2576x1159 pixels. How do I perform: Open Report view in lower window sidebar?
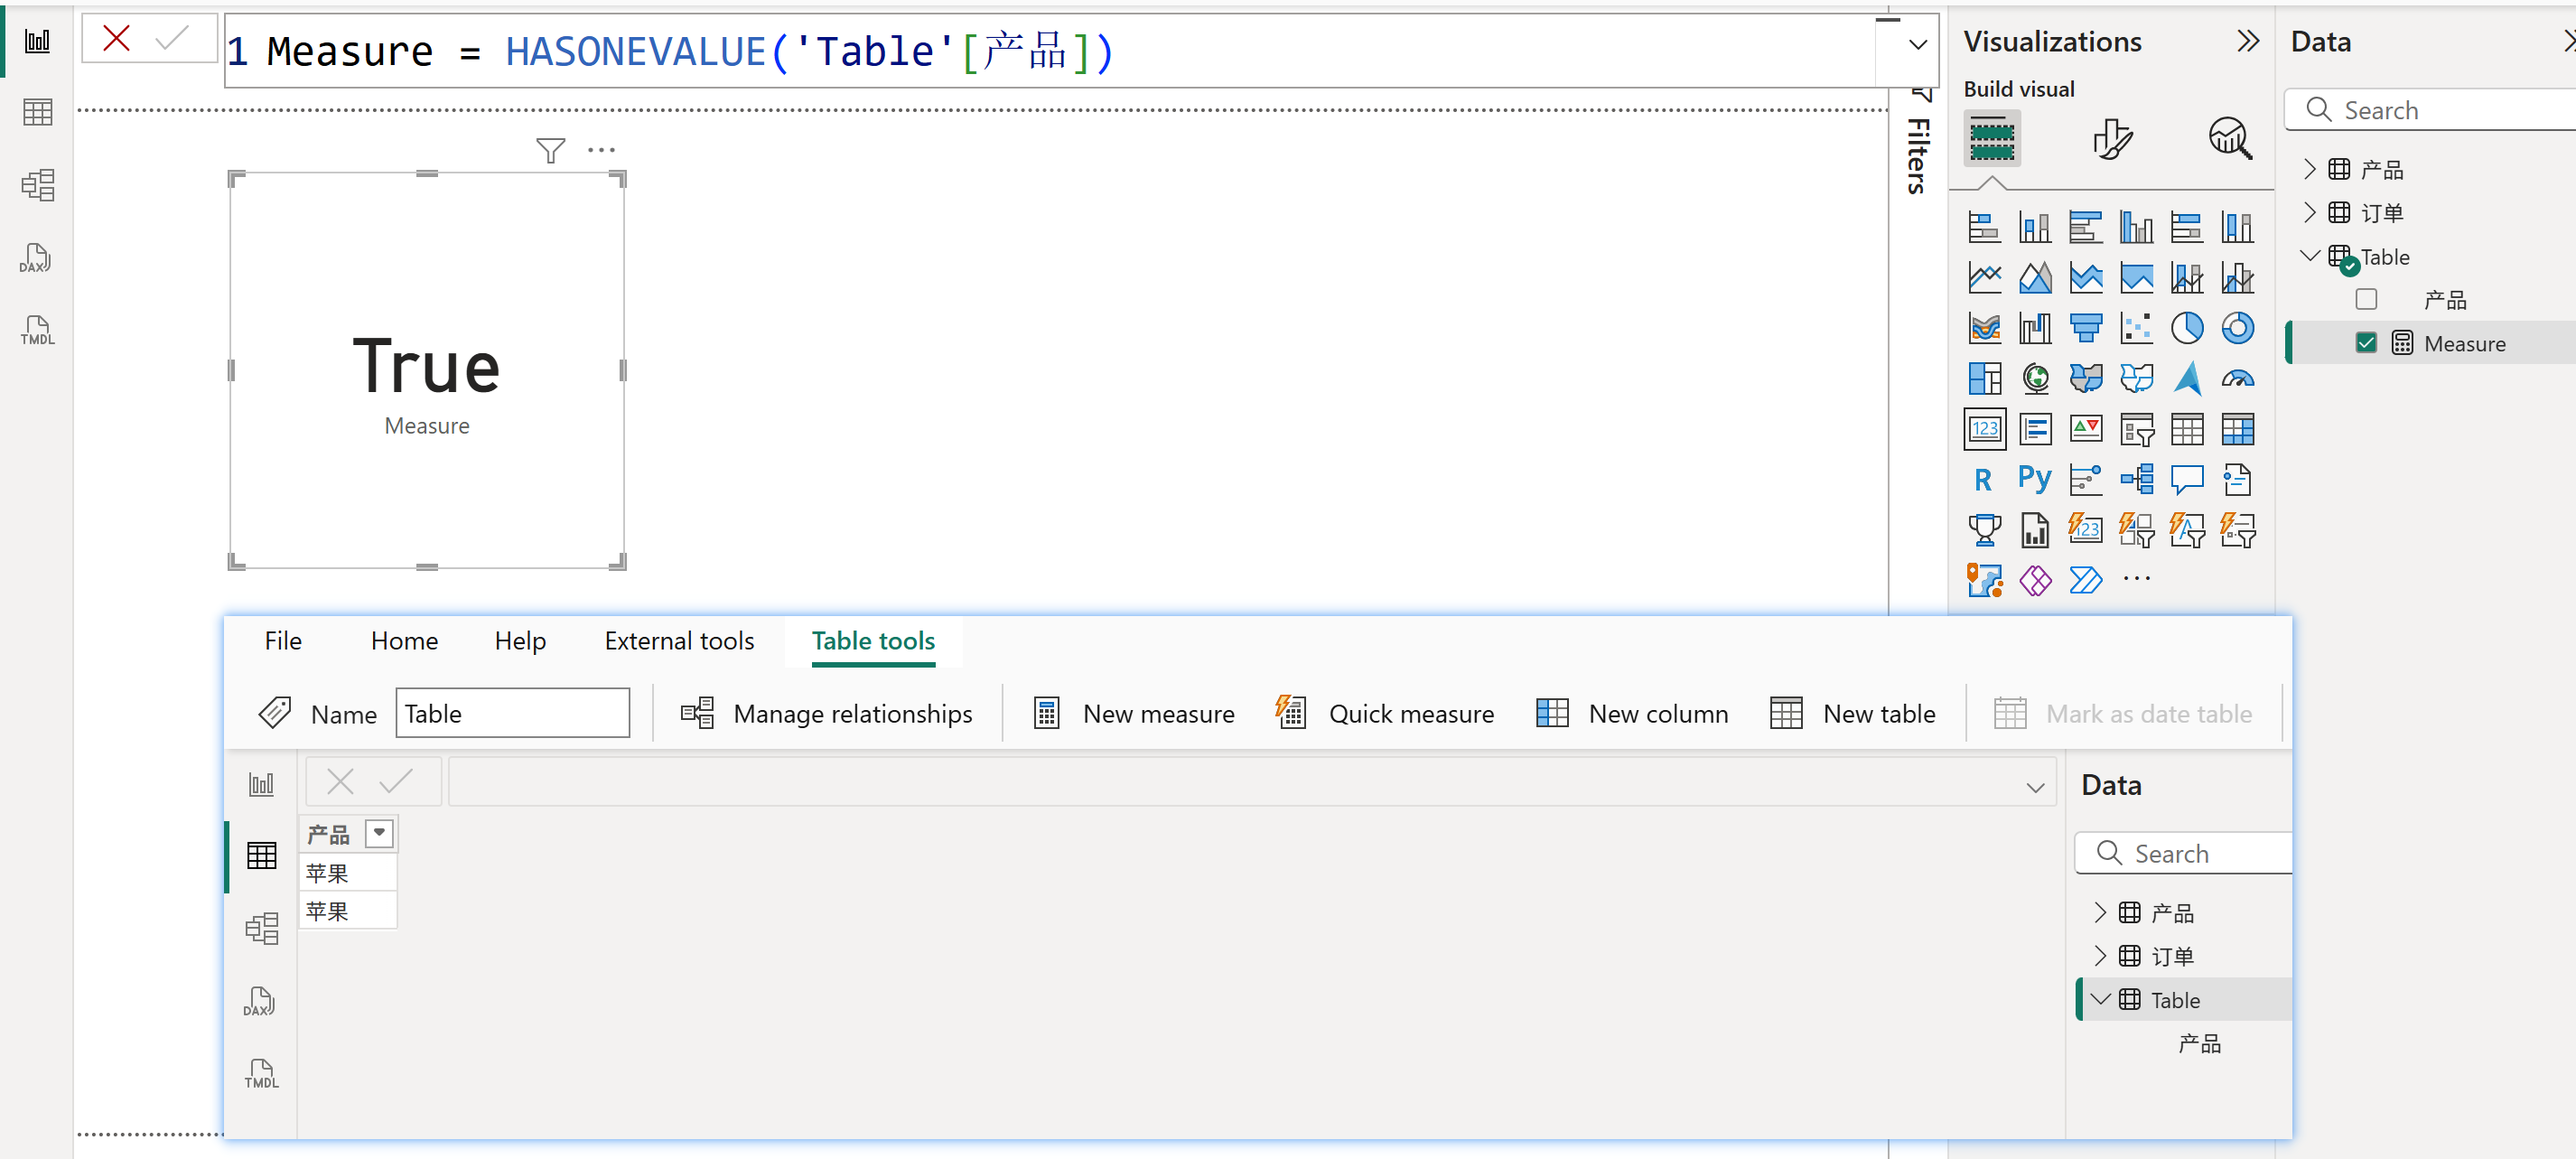261,784
